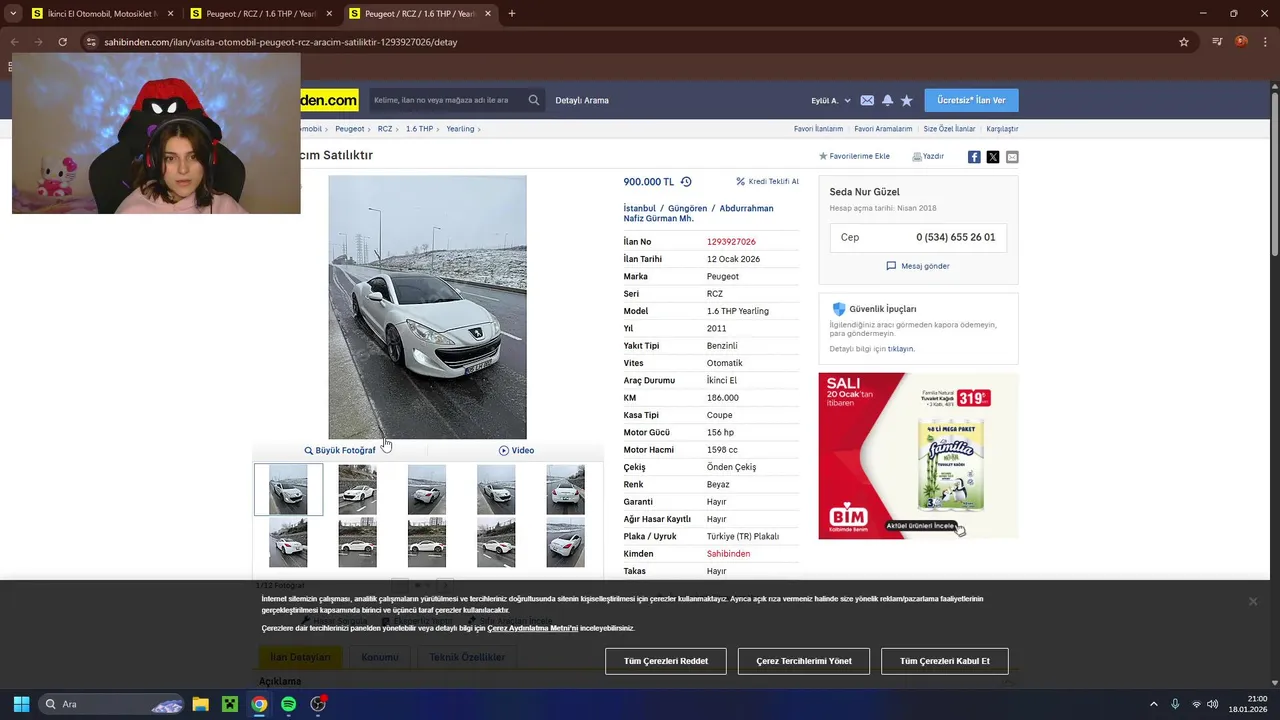This screenshot has width=1280, height=720.
Task: Click the Peugeot breadcrumb
Action: pyautogui.click(x=350, y=129)
